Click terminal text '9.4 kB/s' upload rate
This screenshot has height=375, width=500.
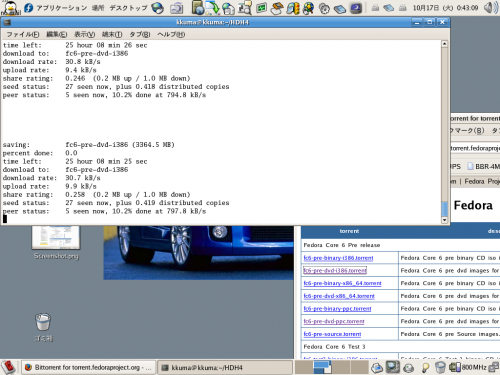(81, 70)
